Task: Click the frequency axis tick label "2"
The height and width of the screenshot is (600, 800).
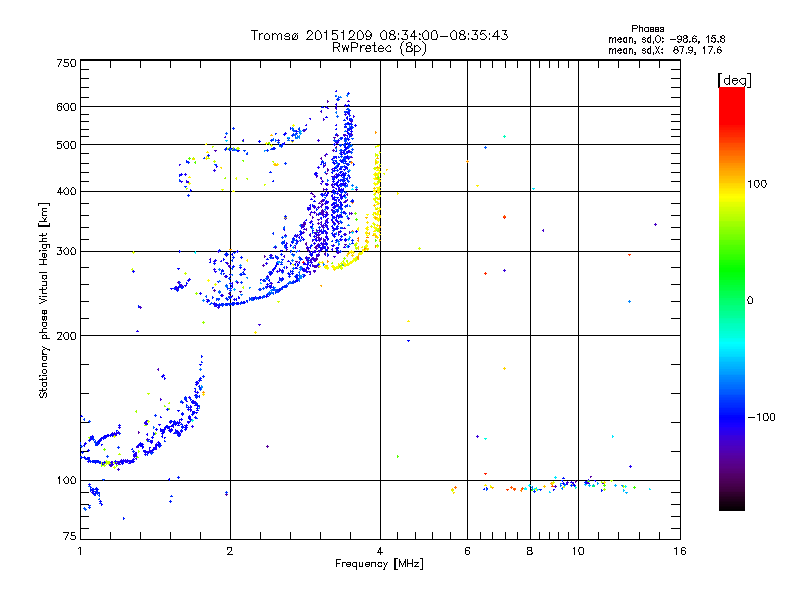Action: 230,551
